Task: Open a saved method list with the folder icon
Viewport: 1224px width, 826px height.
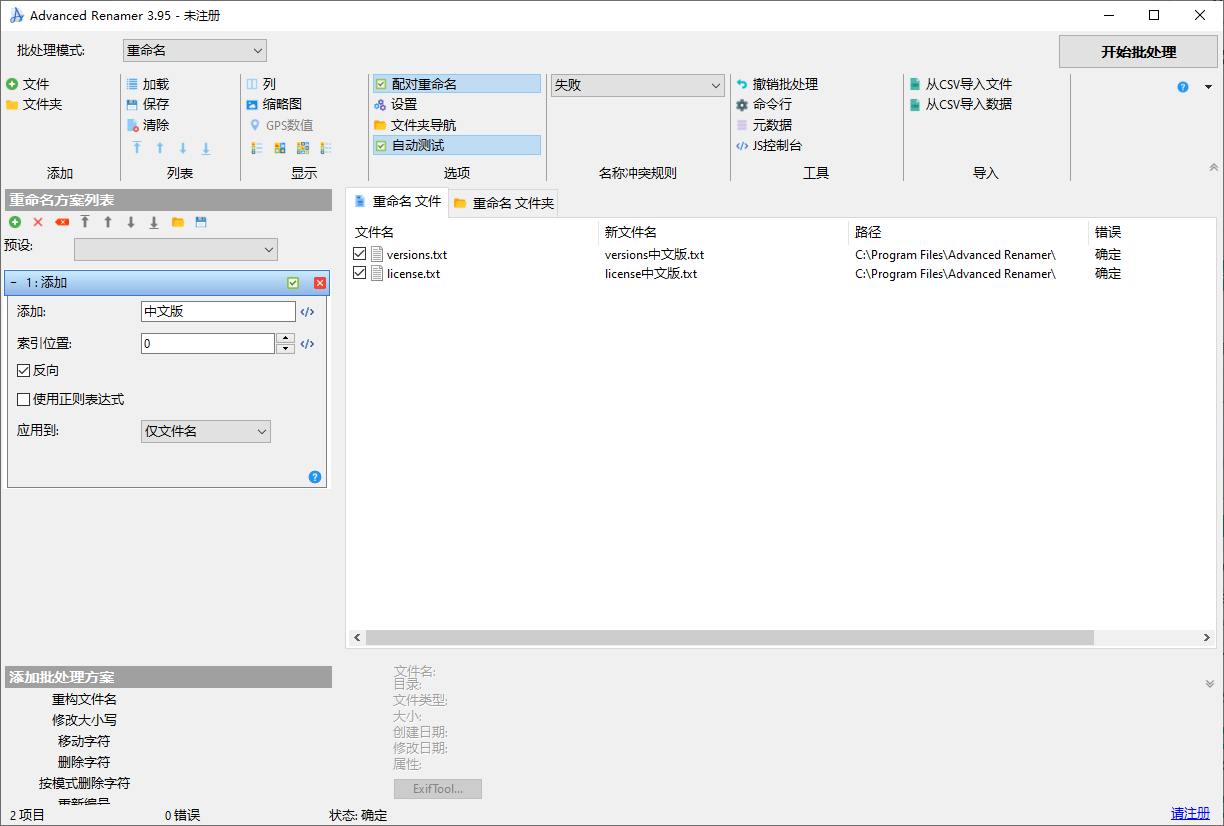Action: (x=178, y=222)
